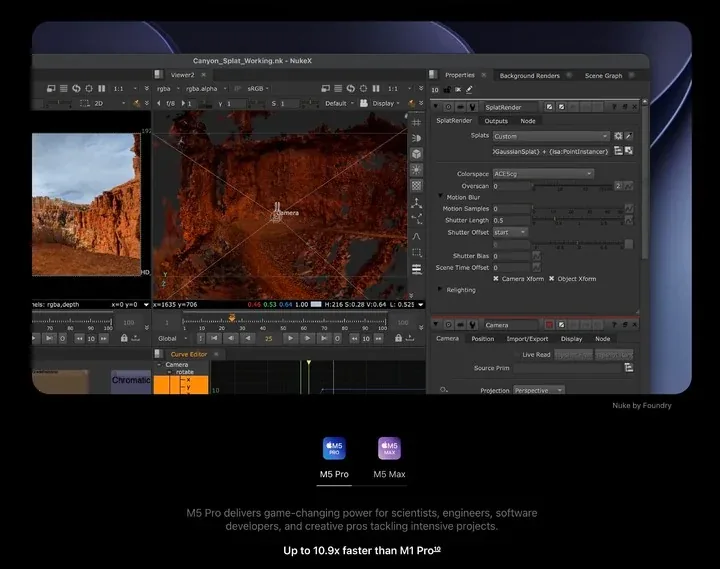The height and width of the screenshot is (569, 720).
Task: Click footnote 10 link after M1 Pro
Action: (x=437, y=548)
